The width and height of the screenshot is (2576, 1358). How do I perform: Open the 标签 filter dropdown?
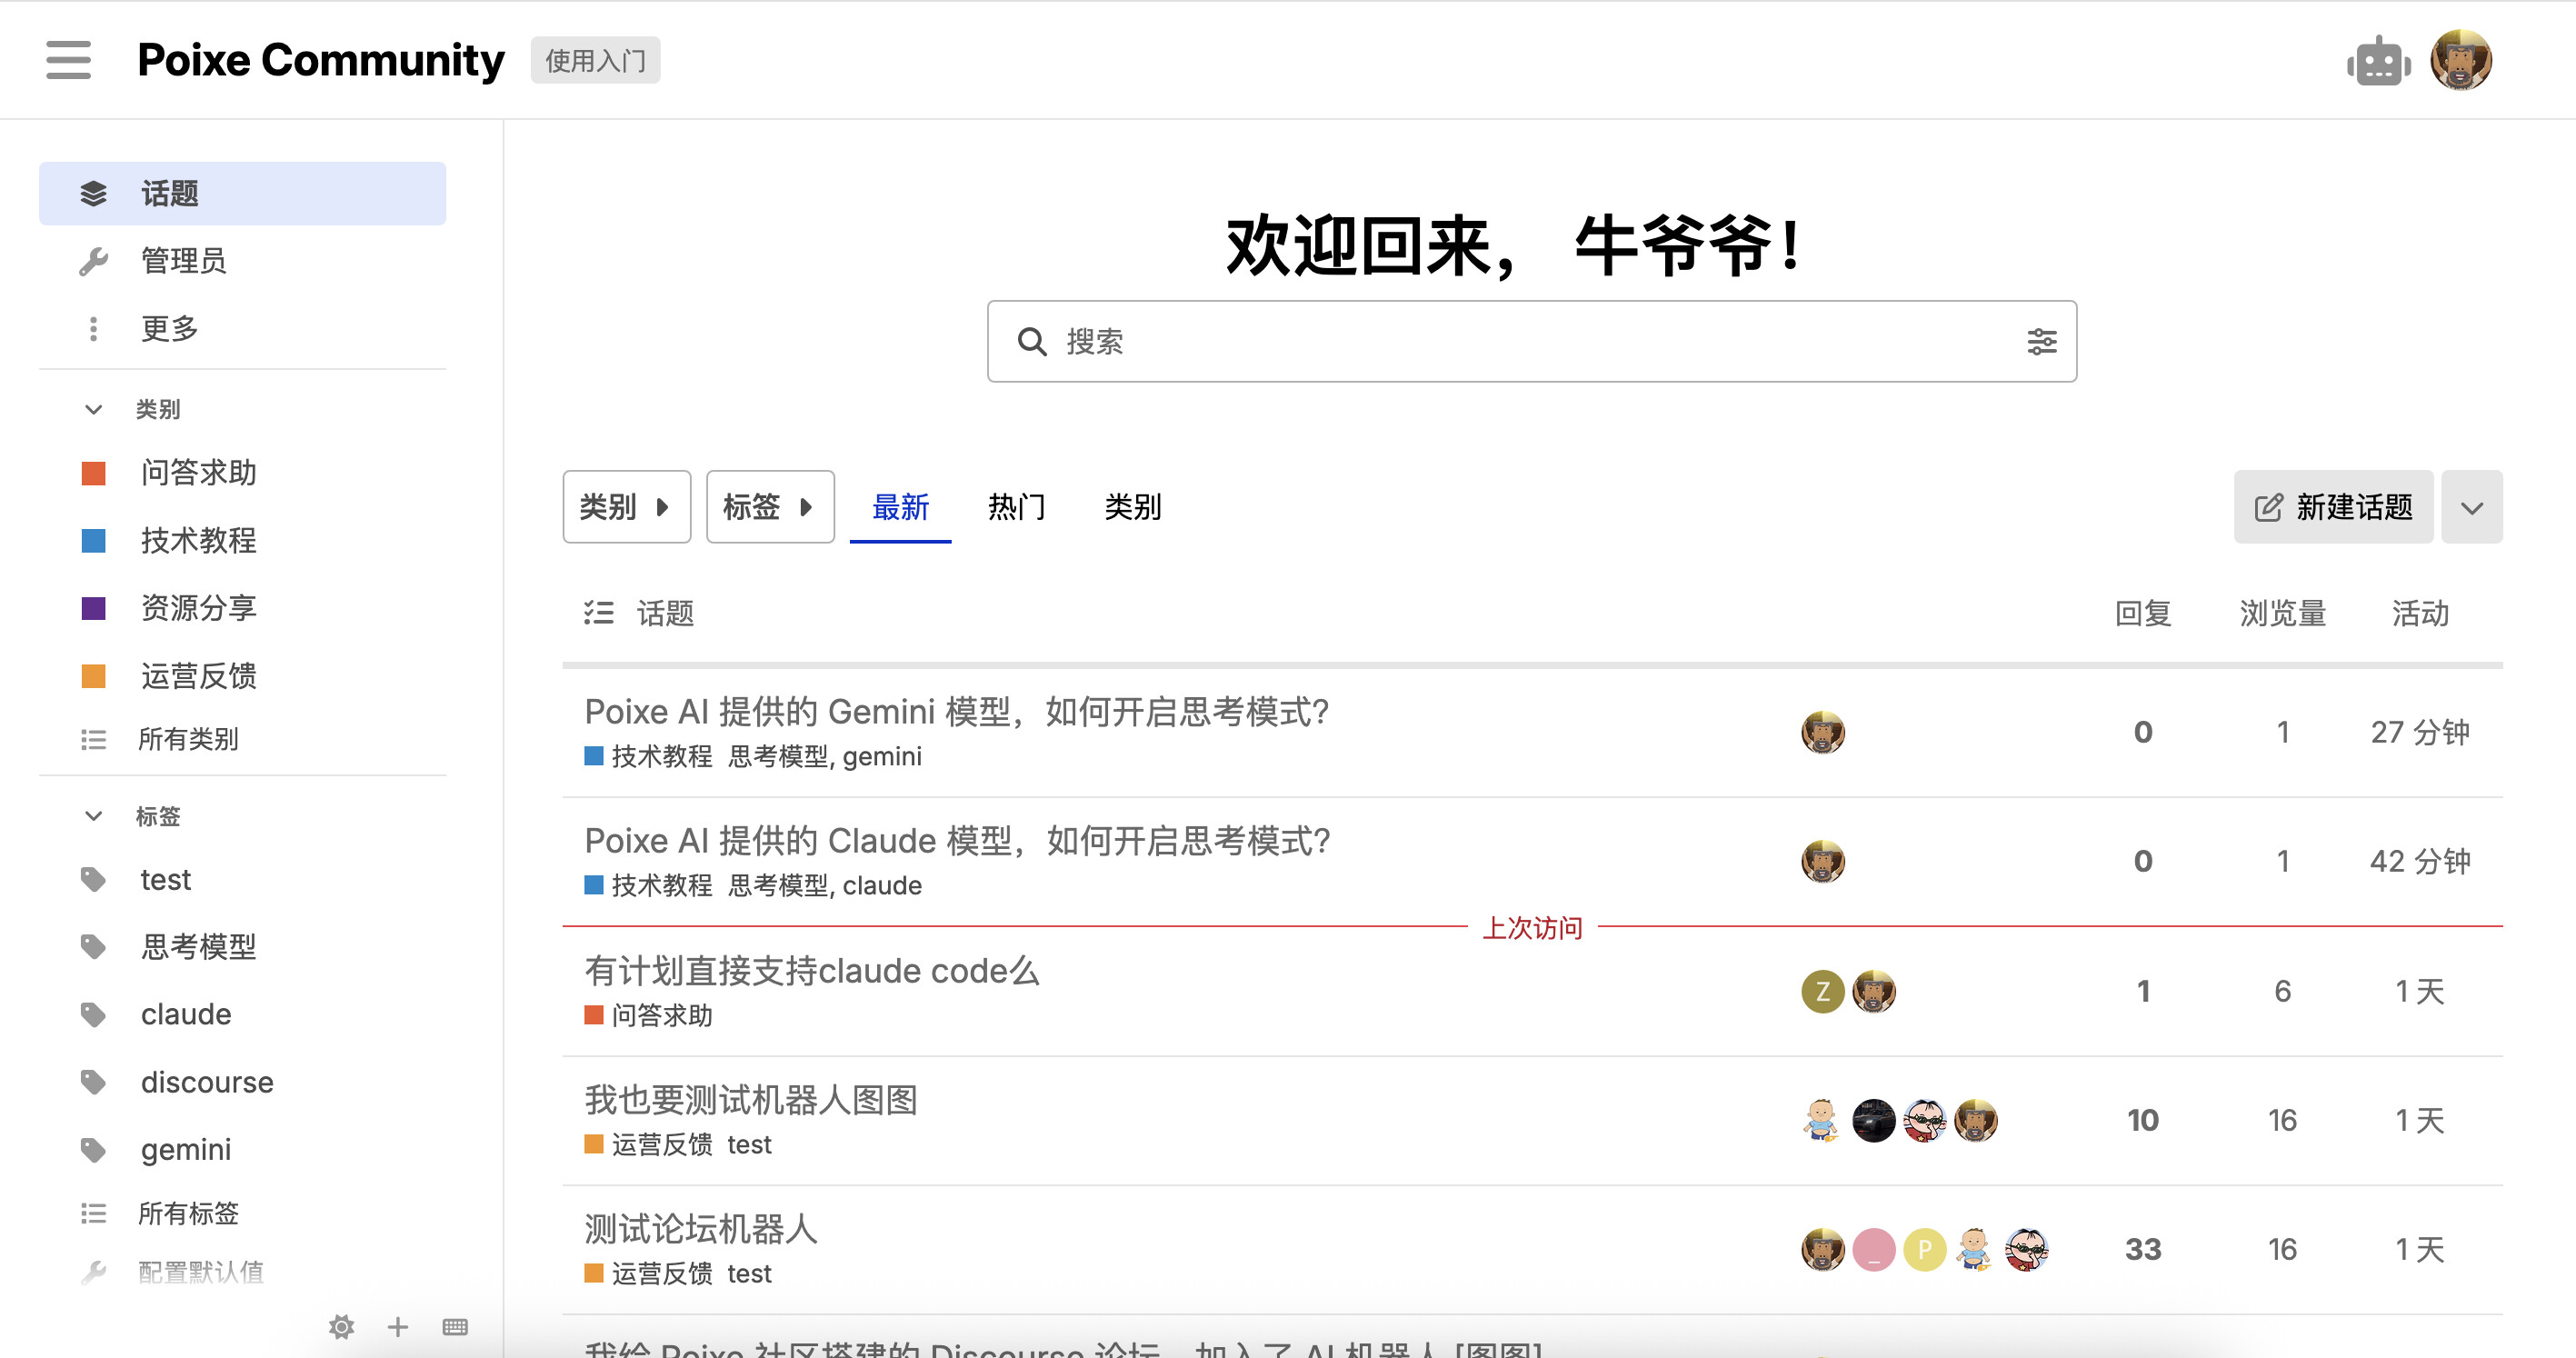tap(769, 507)
